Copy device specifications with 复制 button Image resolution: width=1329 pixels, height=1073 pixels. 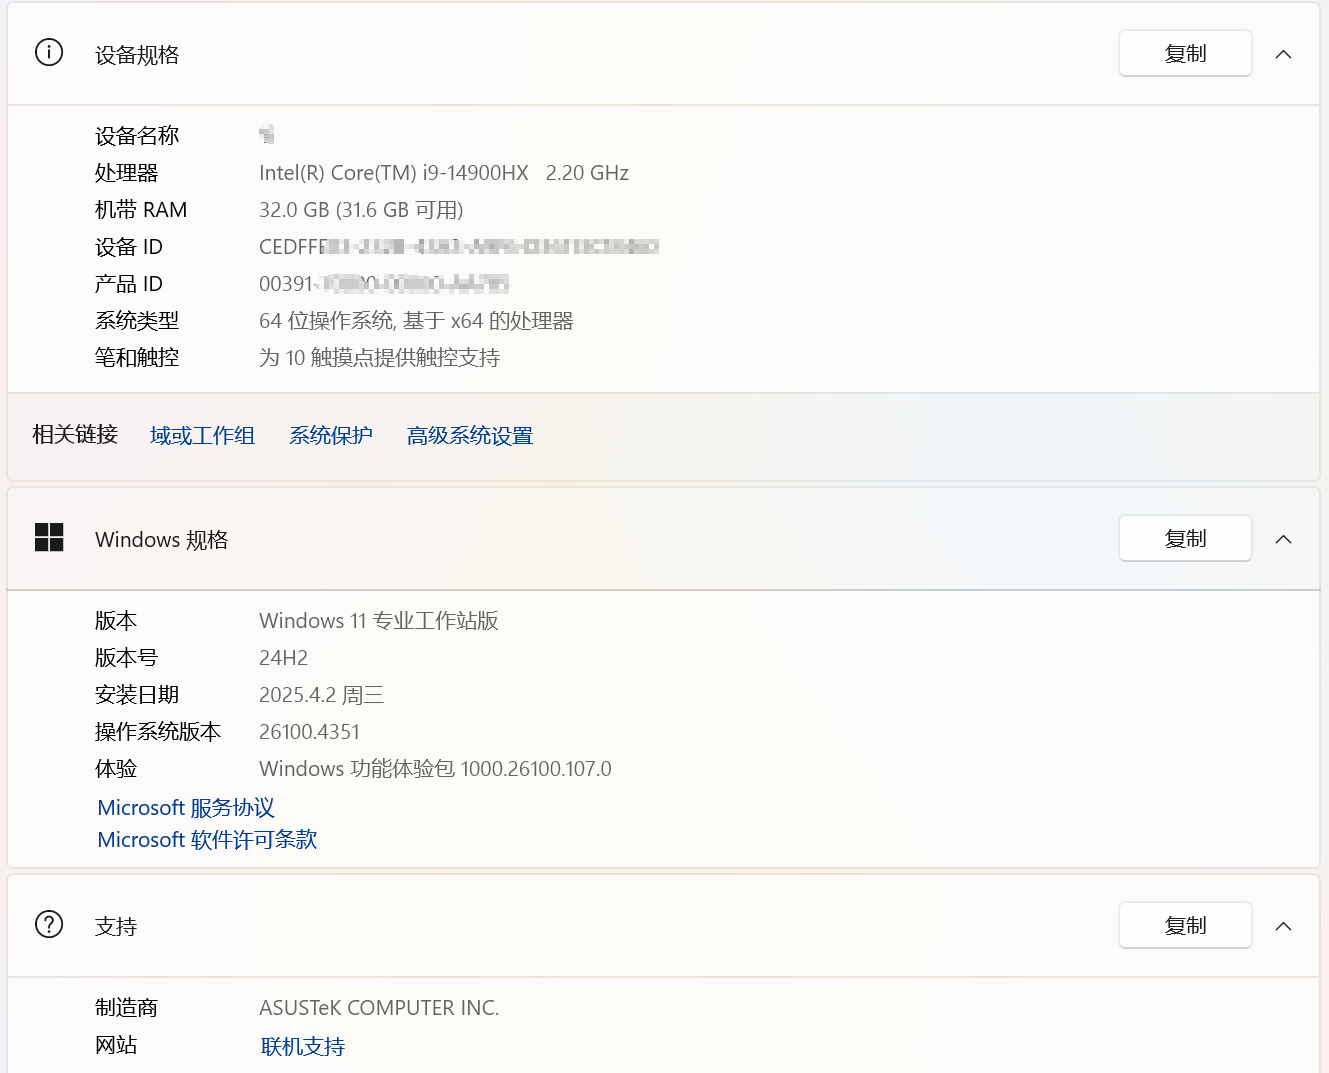pyautogui.click(x=1185, y=53)
